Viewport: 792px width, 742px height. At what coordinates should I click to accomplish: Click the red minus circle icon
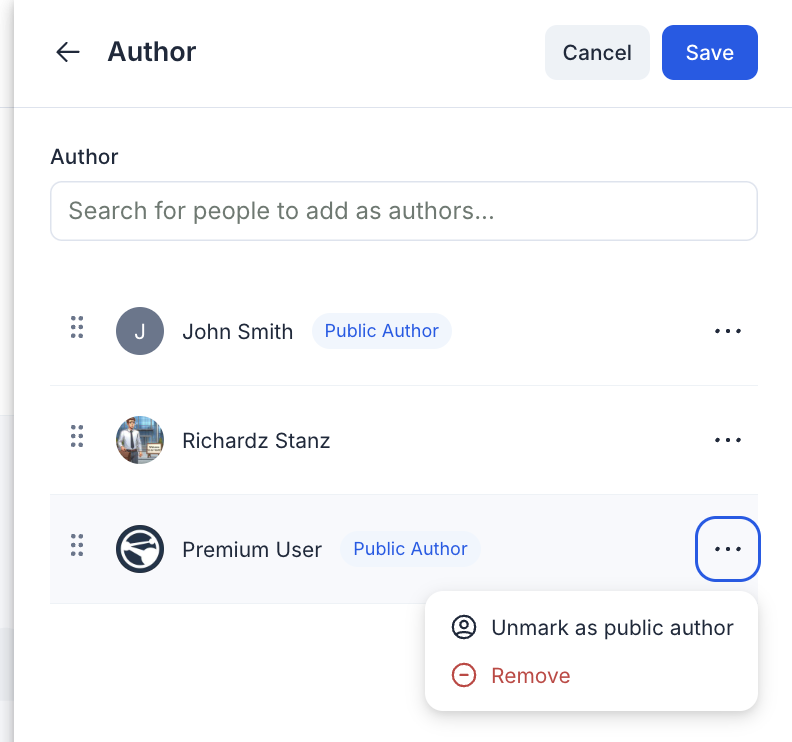click(x=464, y=675)
